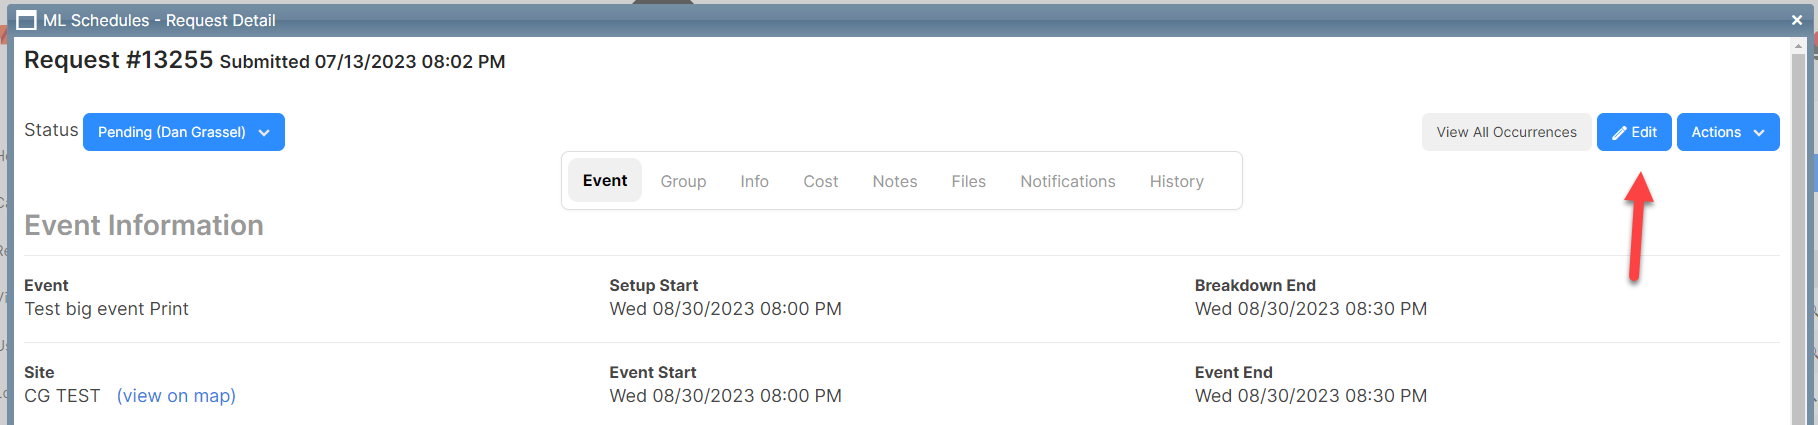
Task: Switch to the Group tab
Action: (x=683, y=181)
